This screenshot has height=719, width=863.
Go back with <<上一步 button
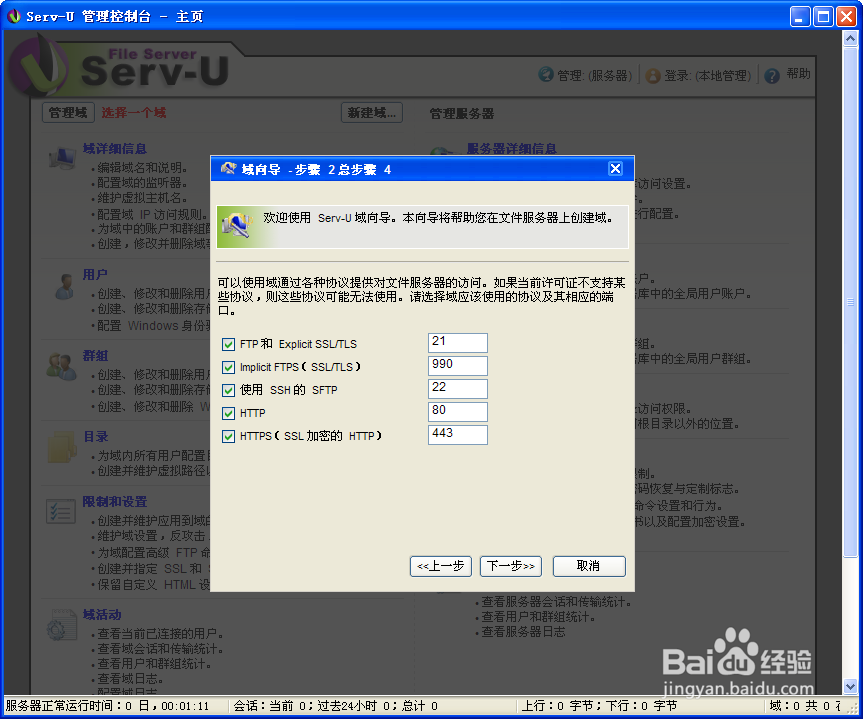click(x=440, y=566)
